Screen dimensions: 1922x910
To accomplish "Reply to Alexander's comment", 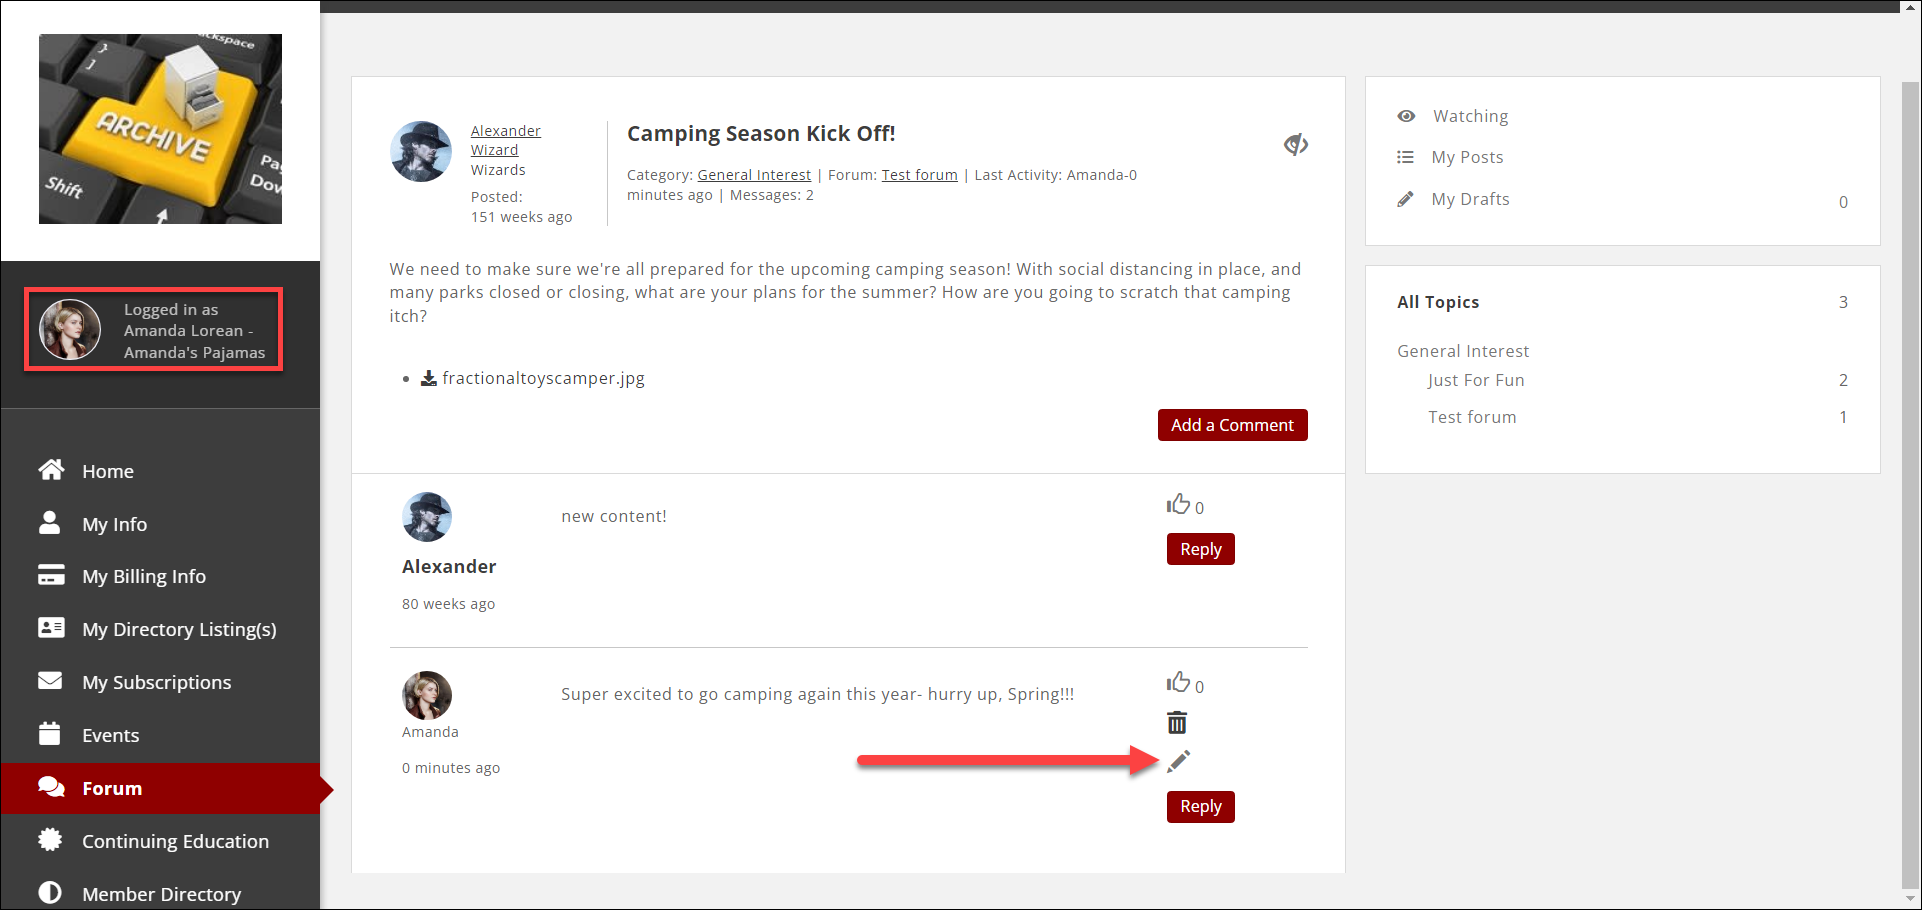I will (1200, 549).
